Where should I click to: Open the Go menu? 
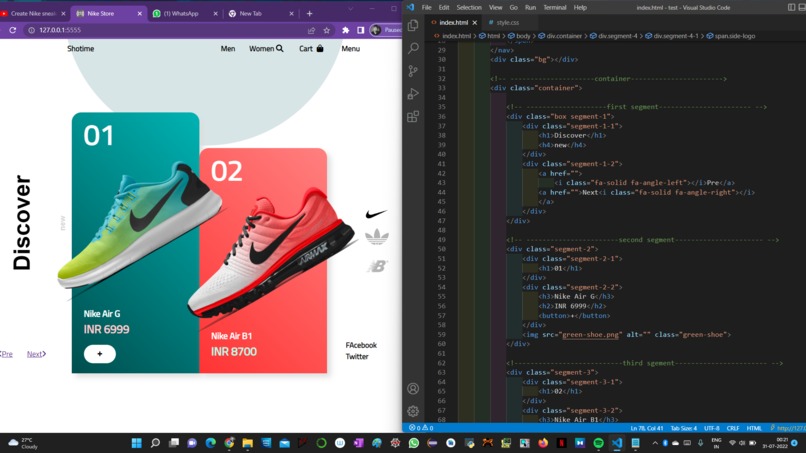pyautogui.click(x=514, y=7)
